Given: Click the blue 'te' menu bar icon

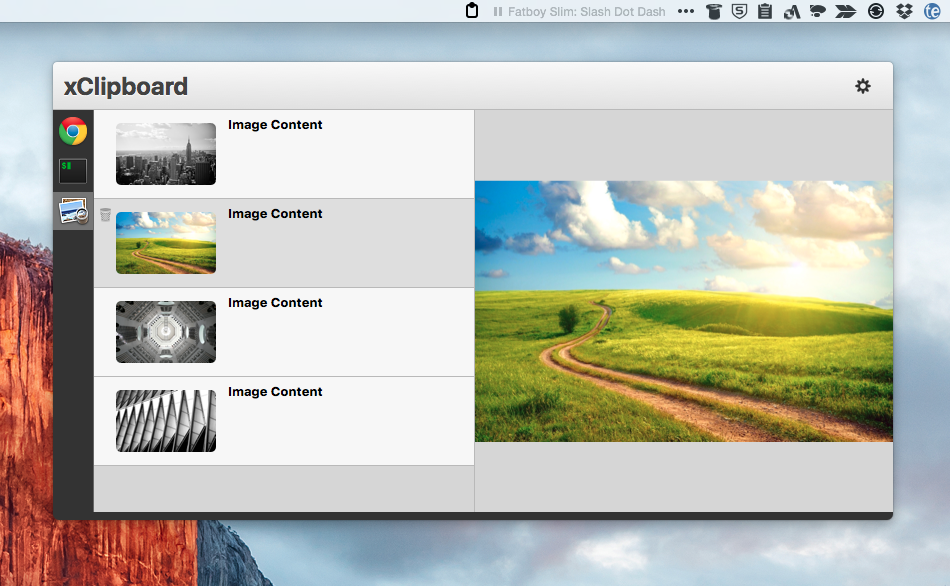Looking at the screenshot, I should point(932,12).
